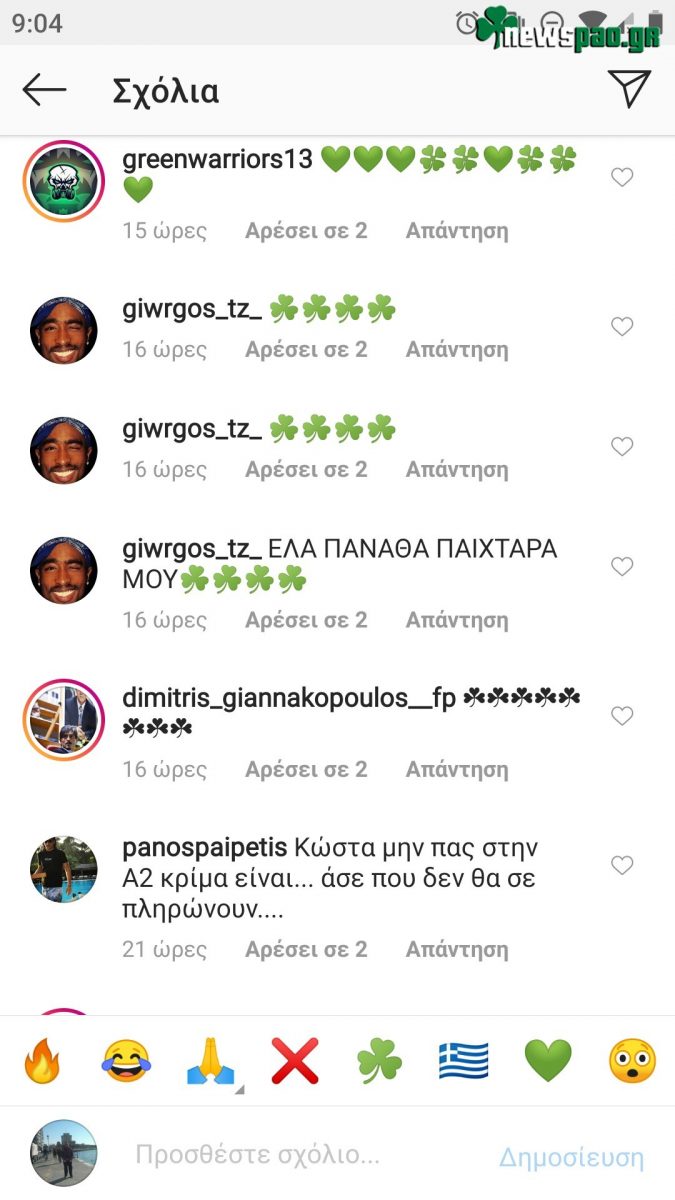The image size is (675, 1200).
Task: Reply to panospaipetis via Απάντηση
Action: tap(457, 949)
